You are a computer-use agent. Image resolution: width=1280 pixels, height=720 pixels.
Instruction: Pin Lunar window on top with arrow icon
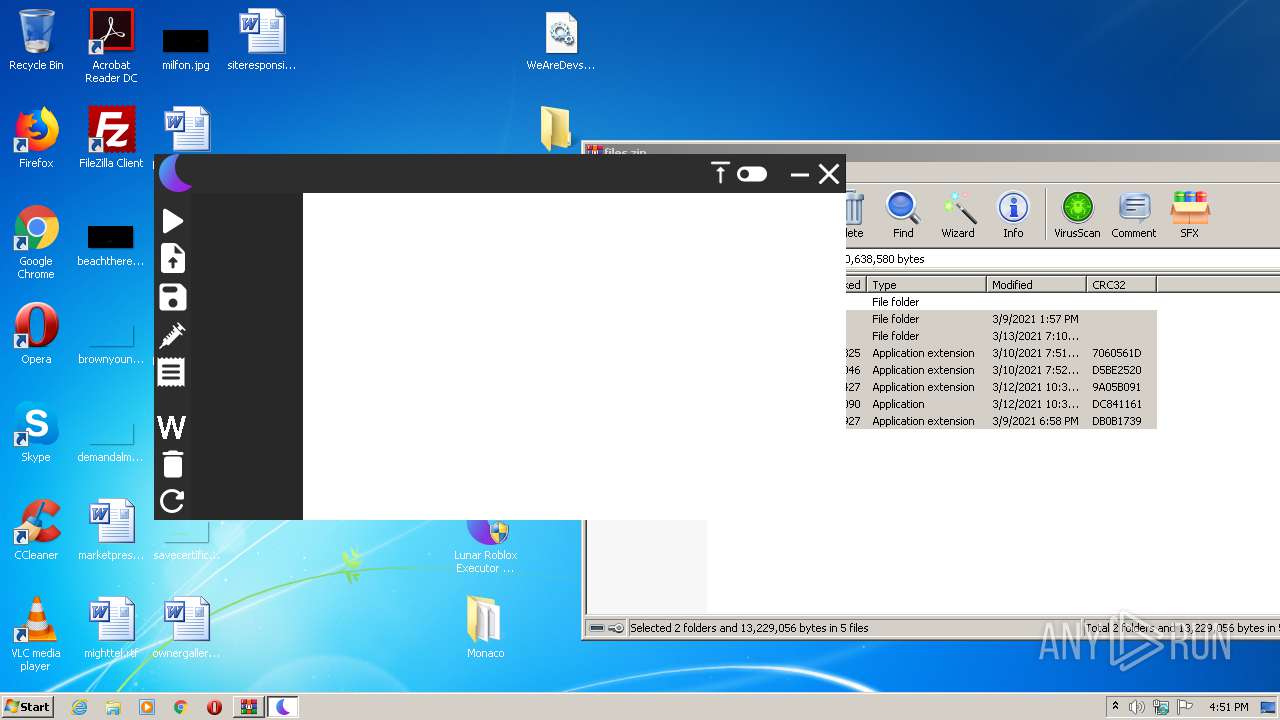[720, 174]
